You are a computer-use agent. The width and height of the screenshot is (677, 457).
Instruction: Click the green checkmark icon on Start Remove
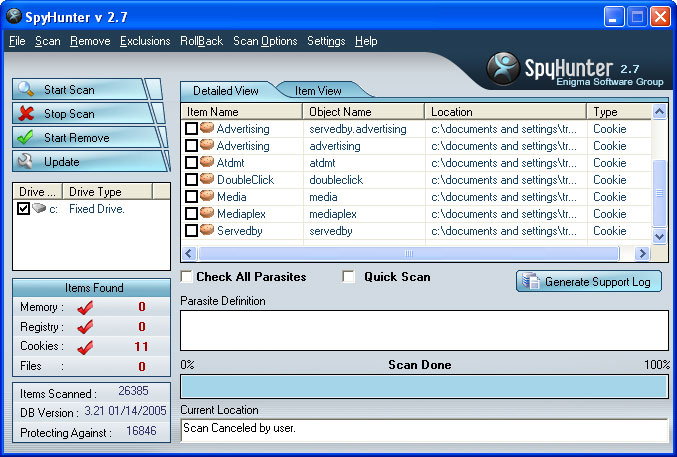click(x=25, y=137)
